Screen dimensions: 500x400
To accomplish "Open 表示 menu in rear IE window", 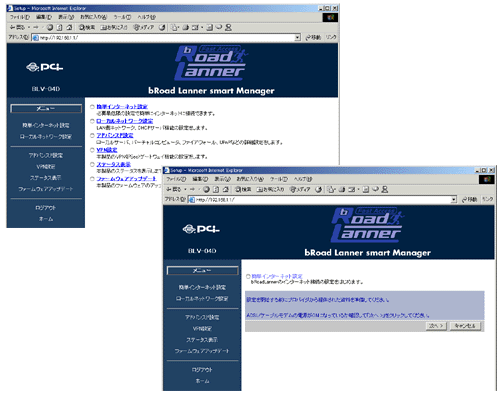I will point(66,17).
